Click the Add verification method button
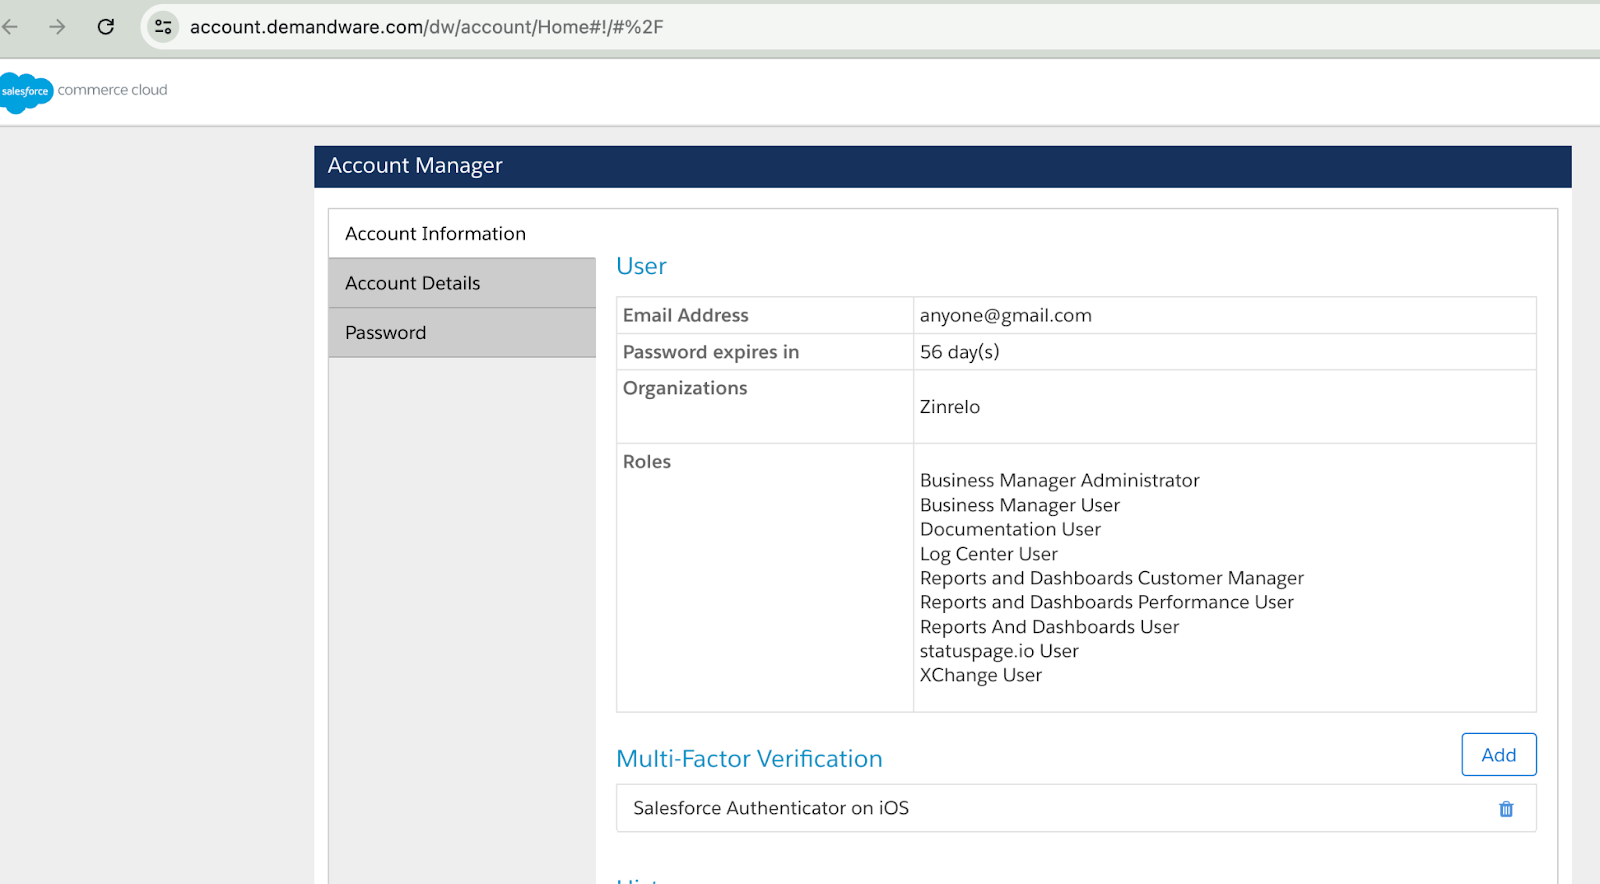This screenshot has width=1600, height=884. coord(1498,755)
